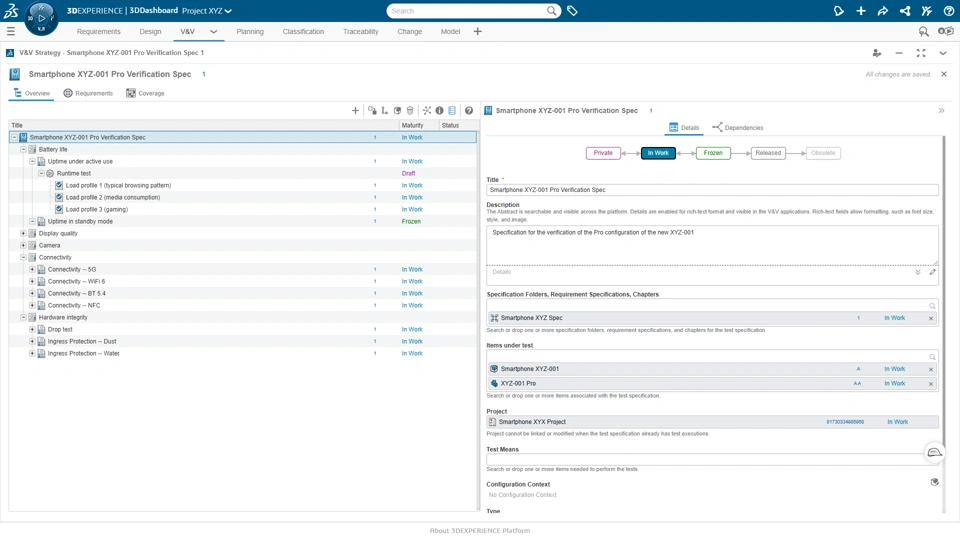Open the Requirements sub-tab of the spec

point(88,93)
